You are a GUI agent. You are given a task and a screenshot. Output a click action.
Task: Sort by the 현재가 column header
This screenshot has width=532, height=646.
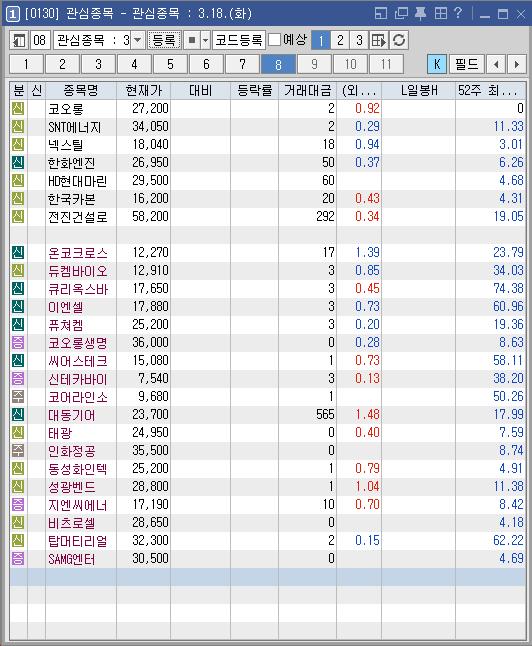(x=143, y=90)
